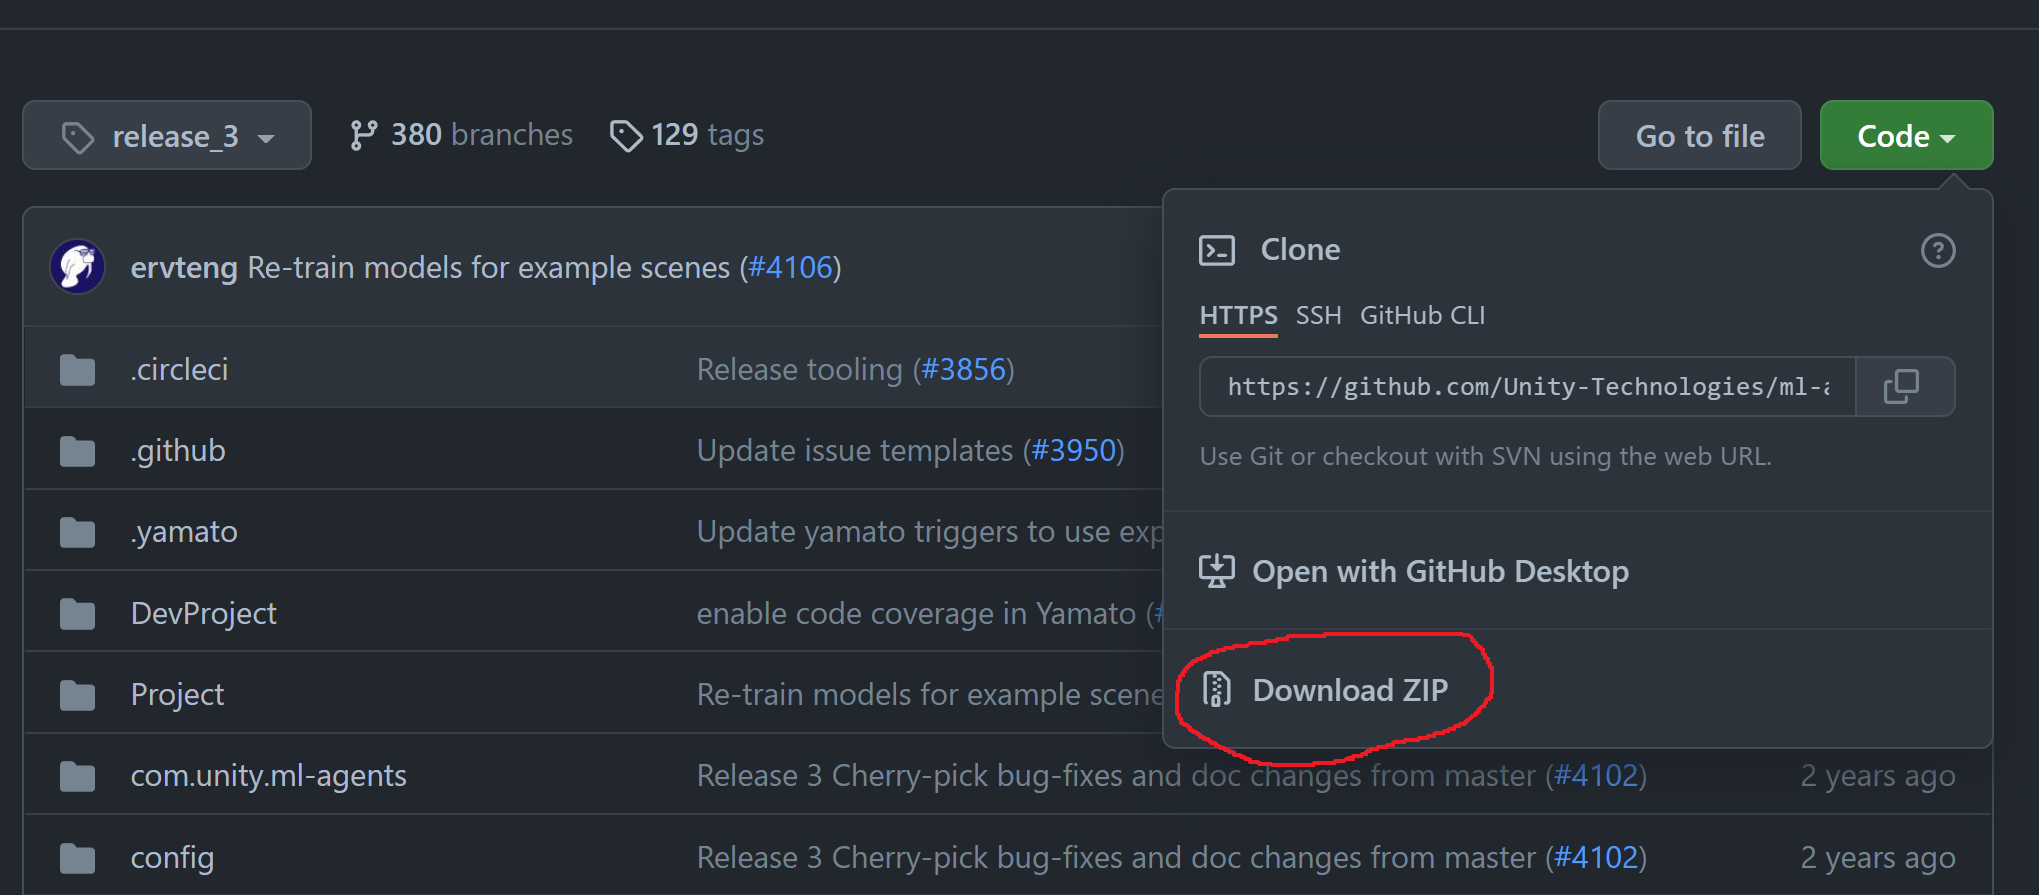Open the Code dropdown
The height and width of the screenshot is (895, 2039).
pos(1904,134)
